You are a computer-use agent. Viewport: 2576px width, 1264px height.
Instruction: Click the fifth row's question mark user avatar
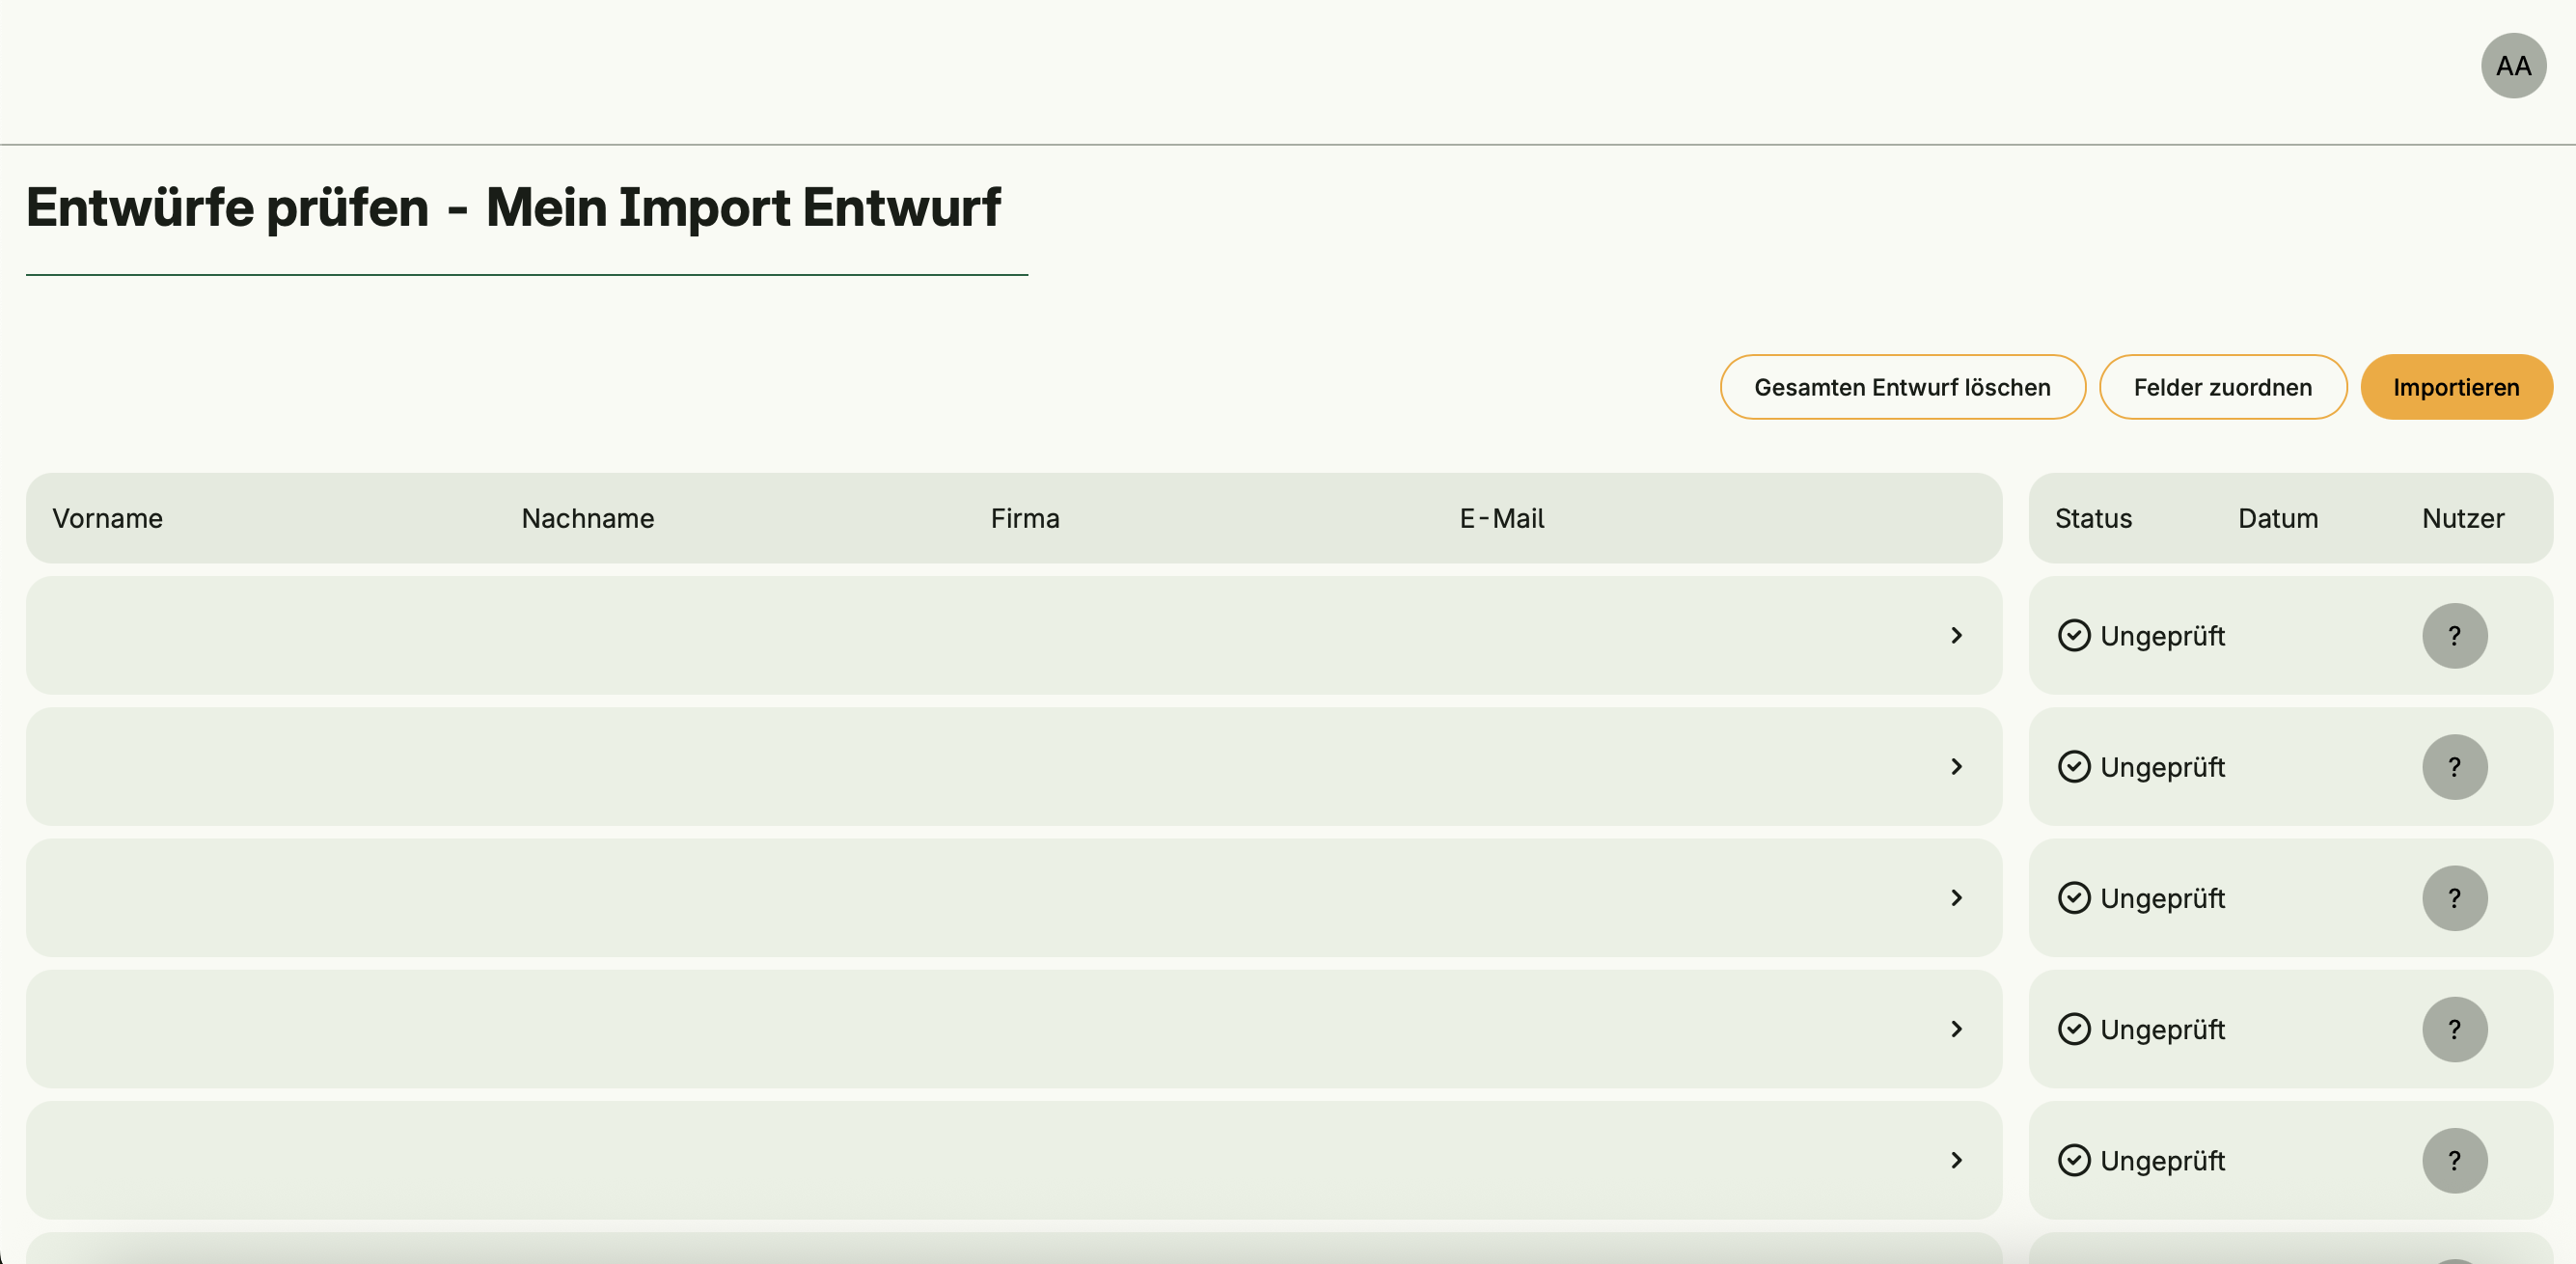coord(2454,1160)
